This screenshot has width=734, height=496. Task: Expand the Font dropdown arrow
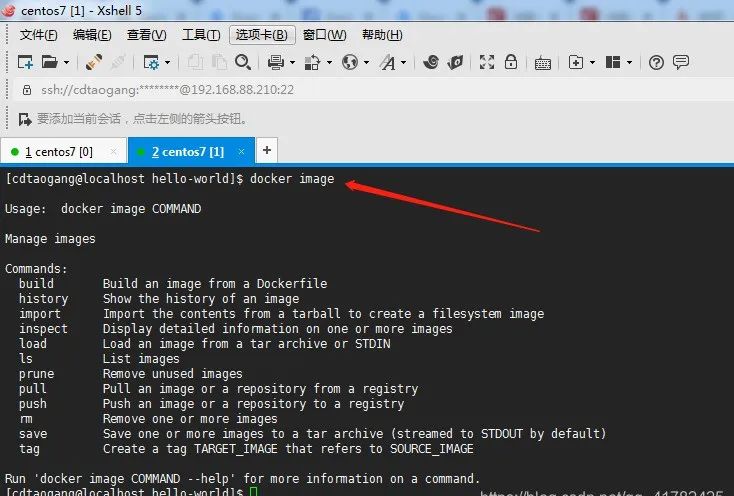click(x=404, y=62)
